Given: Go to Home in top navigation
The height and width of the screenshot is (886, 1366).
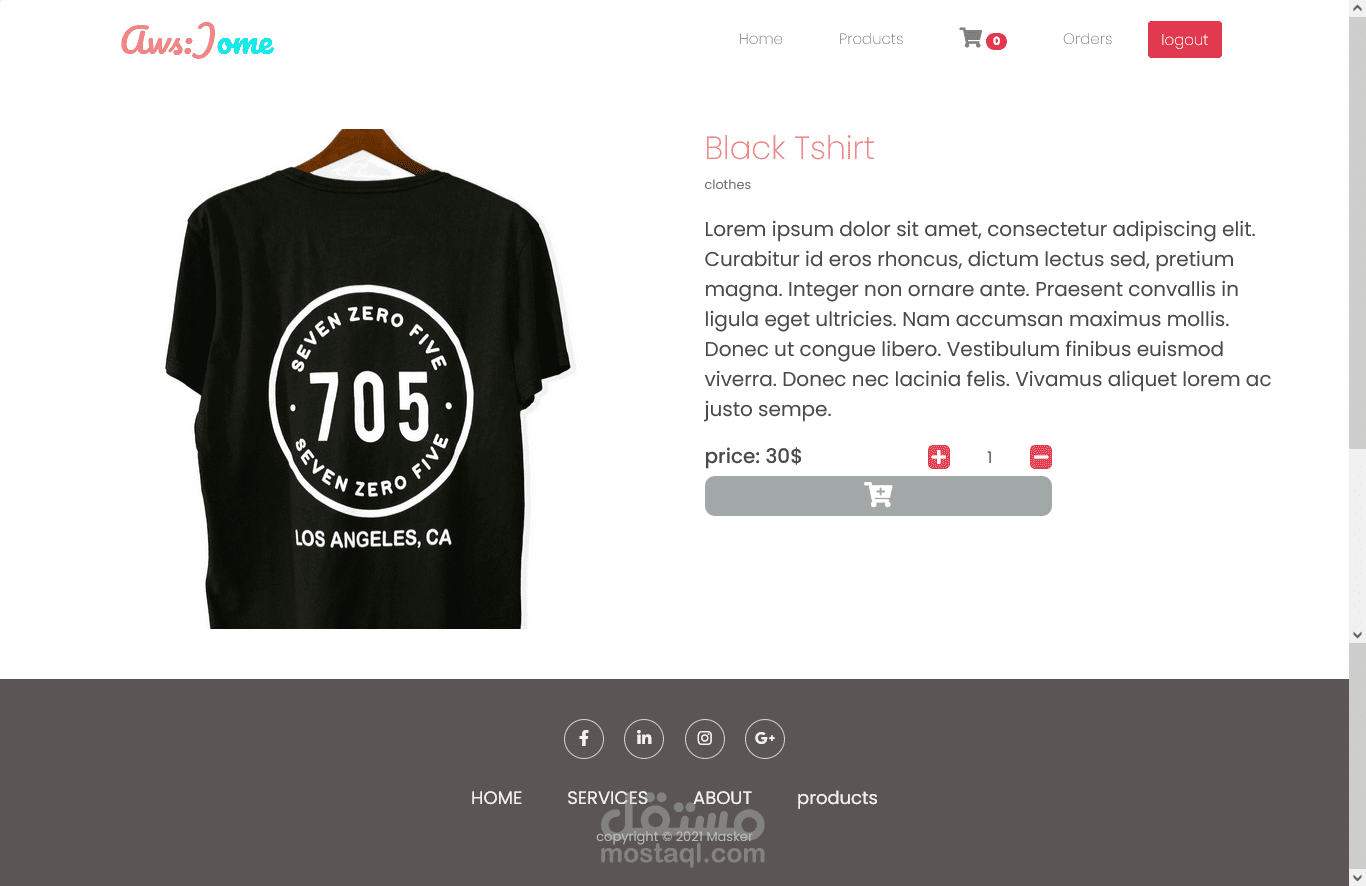Looking at the screenshot, I should 761,39.
